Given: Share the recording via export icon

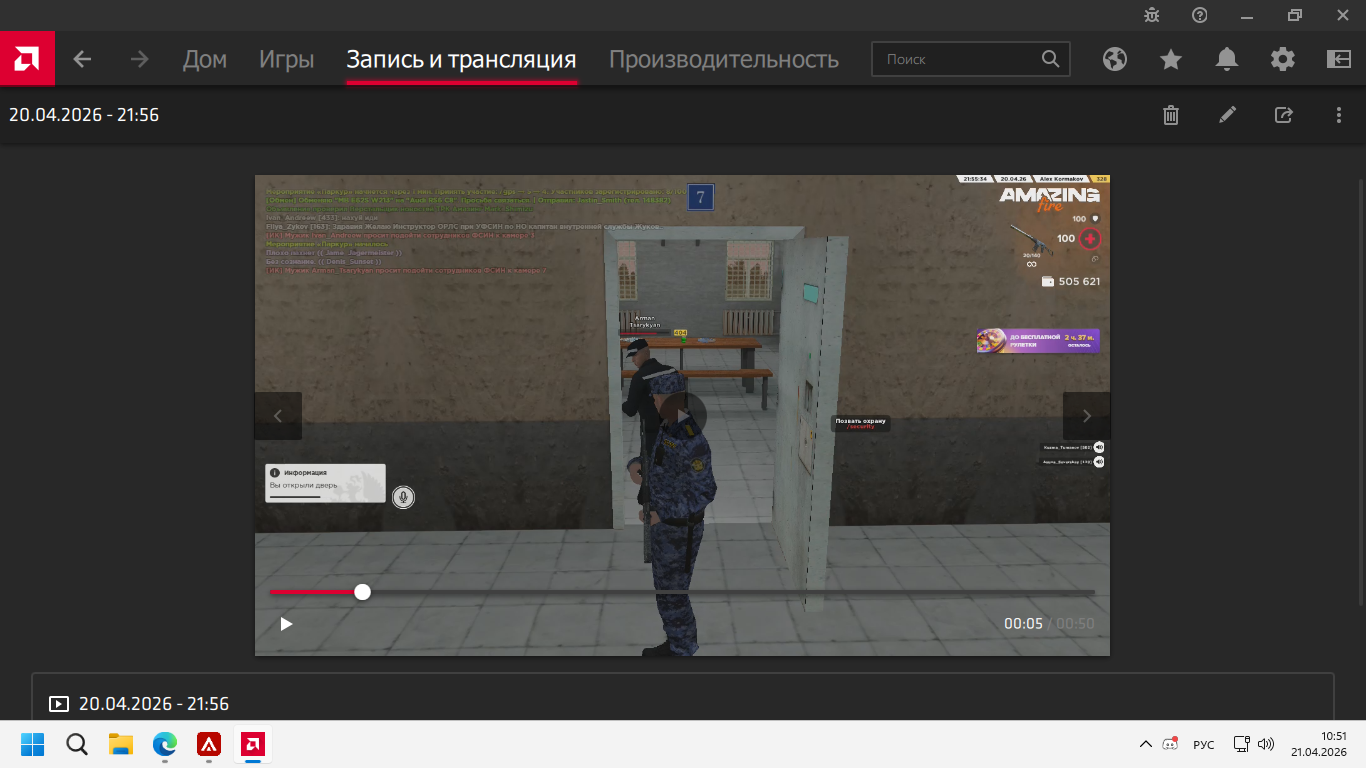Looking at the screenshot, I should (x=1283, y=115).
